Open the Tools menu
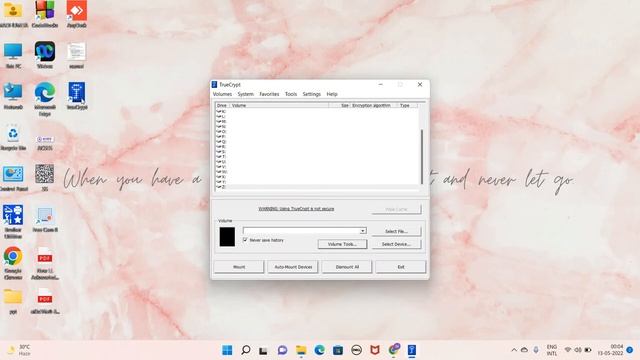Image resolution: width=640 pixels, height=360 pixels. [x=291, y=94]
